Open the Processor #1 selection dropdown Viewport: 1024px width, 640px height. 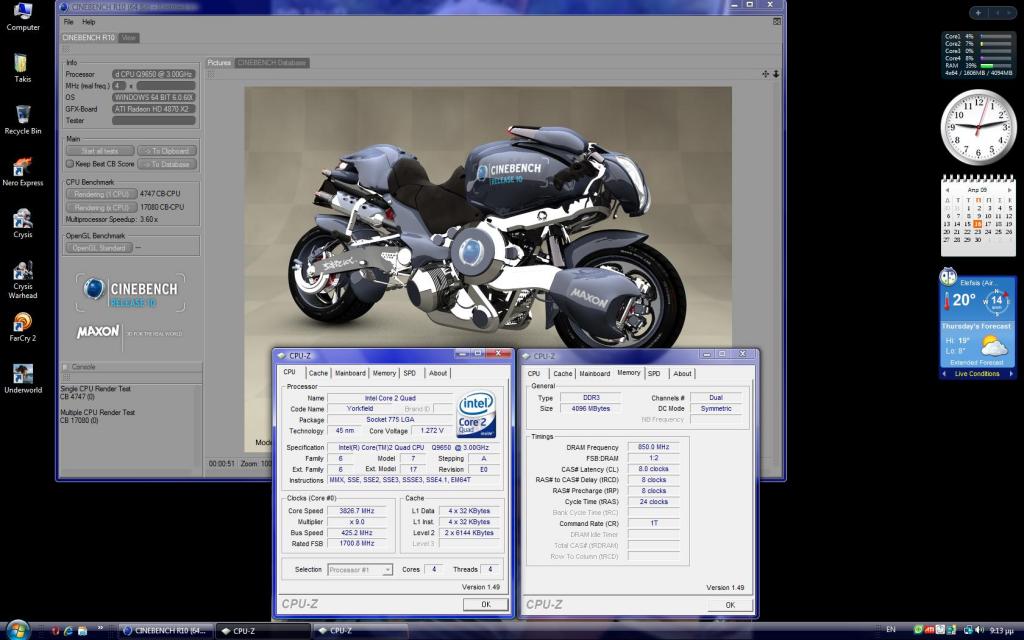tap(360, 570)
